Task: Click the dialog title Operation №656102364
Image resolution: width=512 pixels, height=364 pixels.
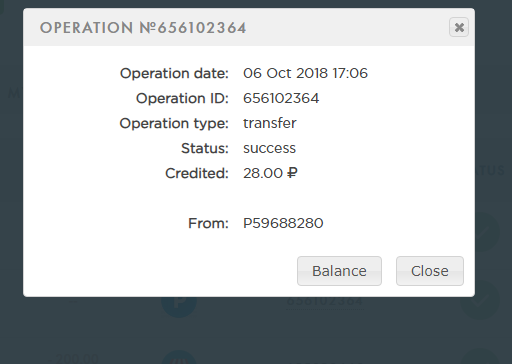Action: [143, 28]
